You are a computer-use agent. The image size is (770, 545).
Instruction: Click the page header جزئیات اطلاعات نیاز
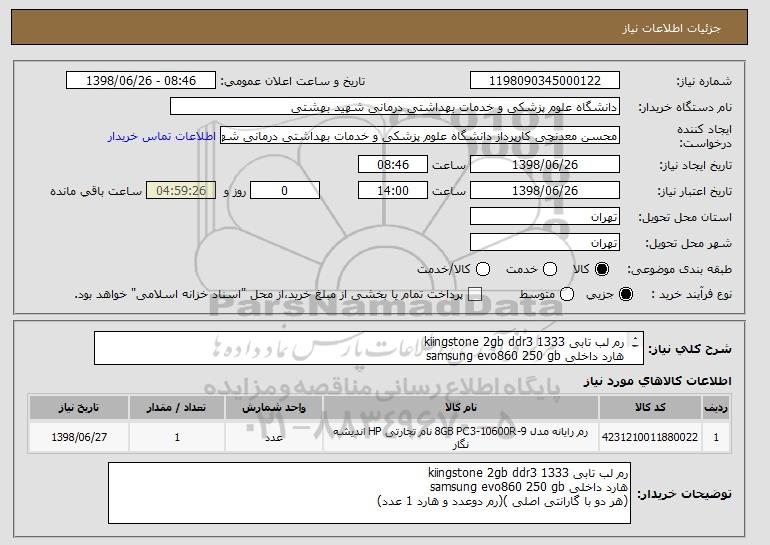671,28
